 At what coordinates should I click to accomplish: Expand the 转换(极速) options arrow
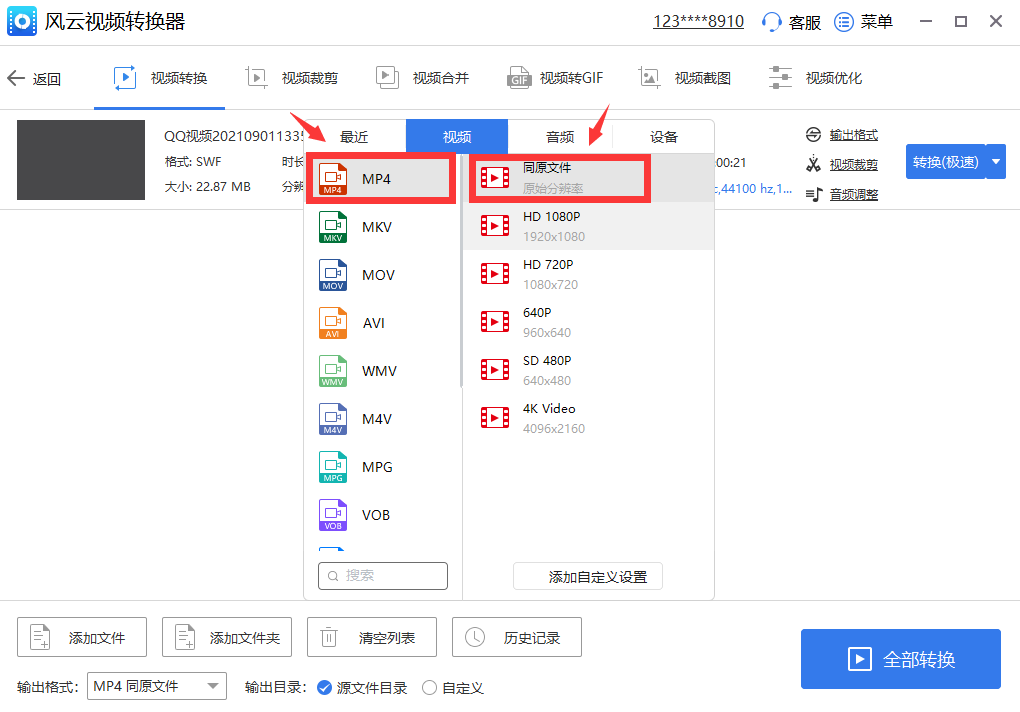point(995,160)
